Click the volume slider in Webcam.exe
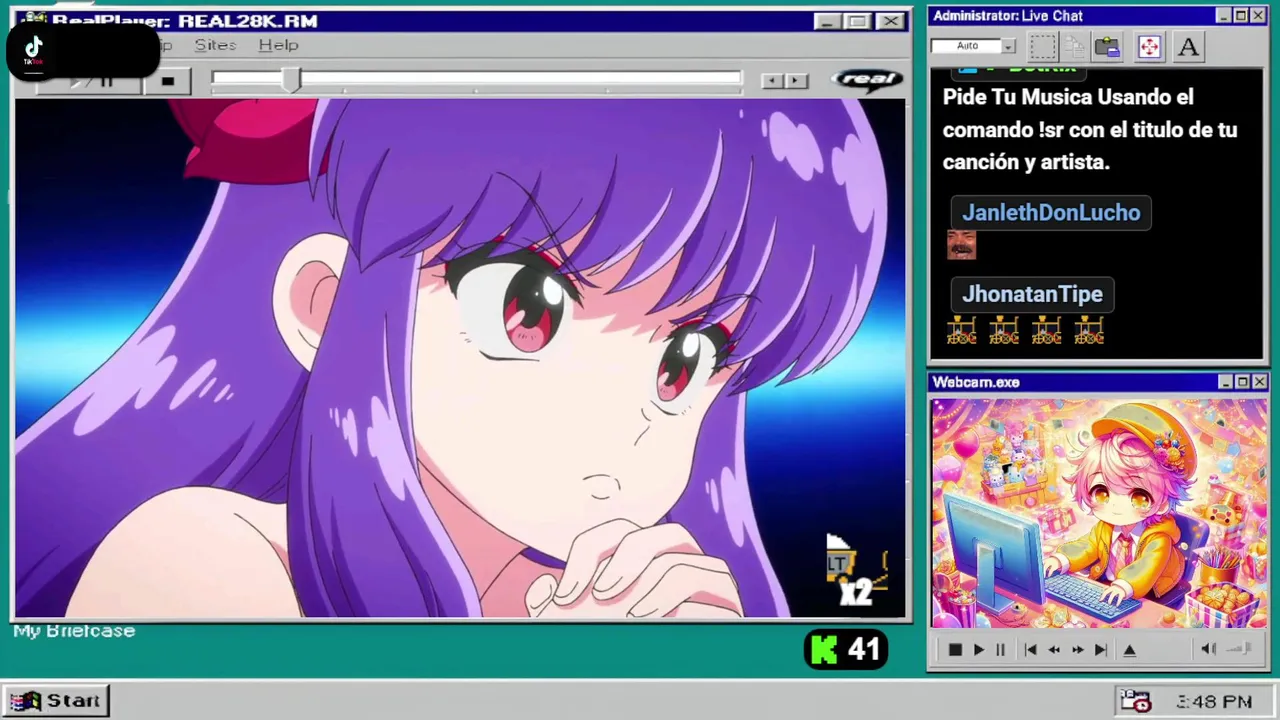The height and width of the screenshot is (720, 1280). pos(1239,649)
